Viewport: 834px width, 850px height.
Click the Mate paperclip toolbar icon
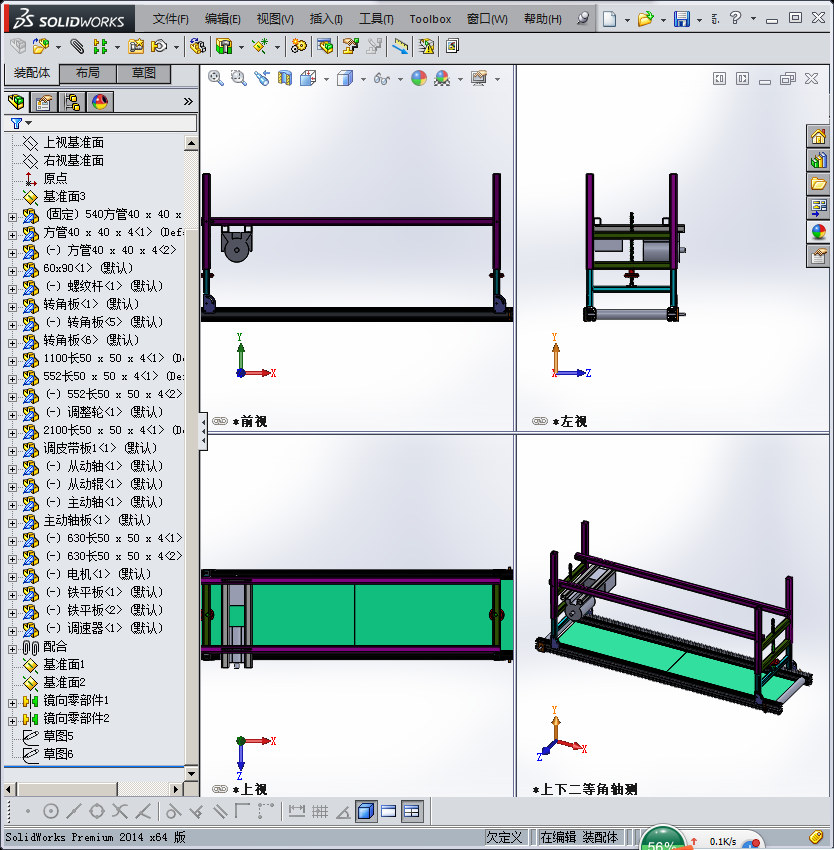tap(76, 47)
